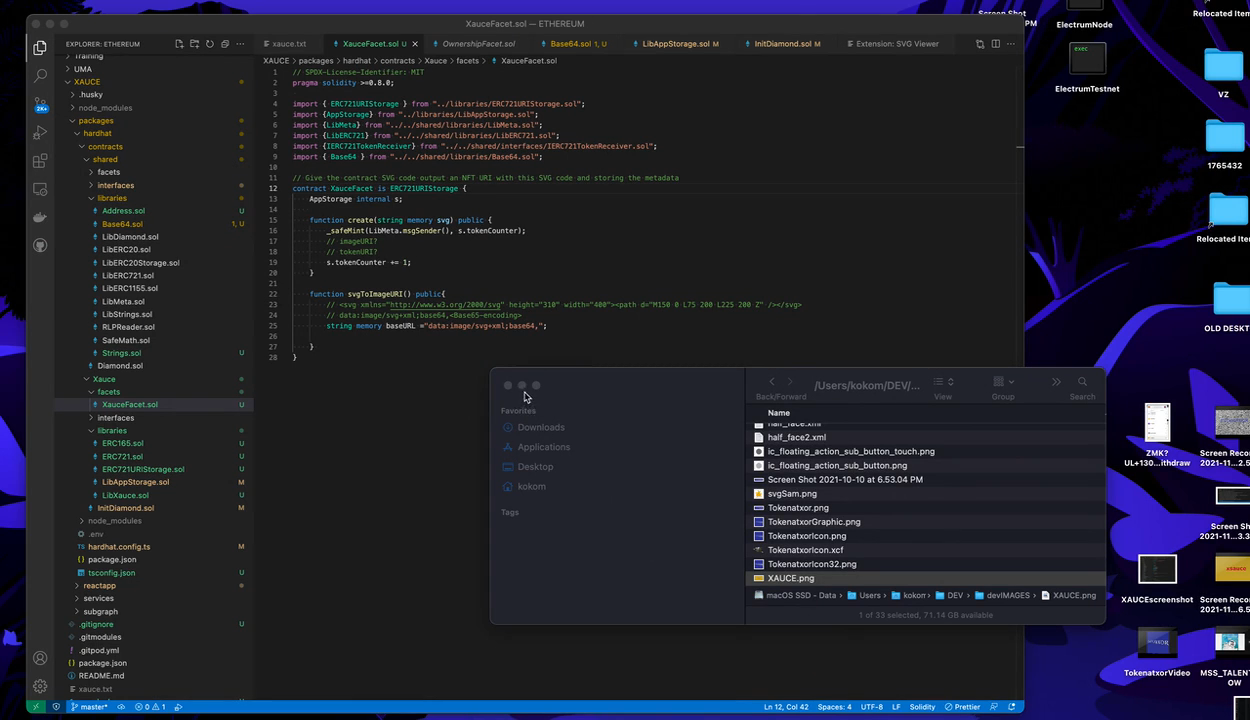This screenshot has width=1250, height=720.
Task: Open Finder View options dropdown
Action: 943,382
